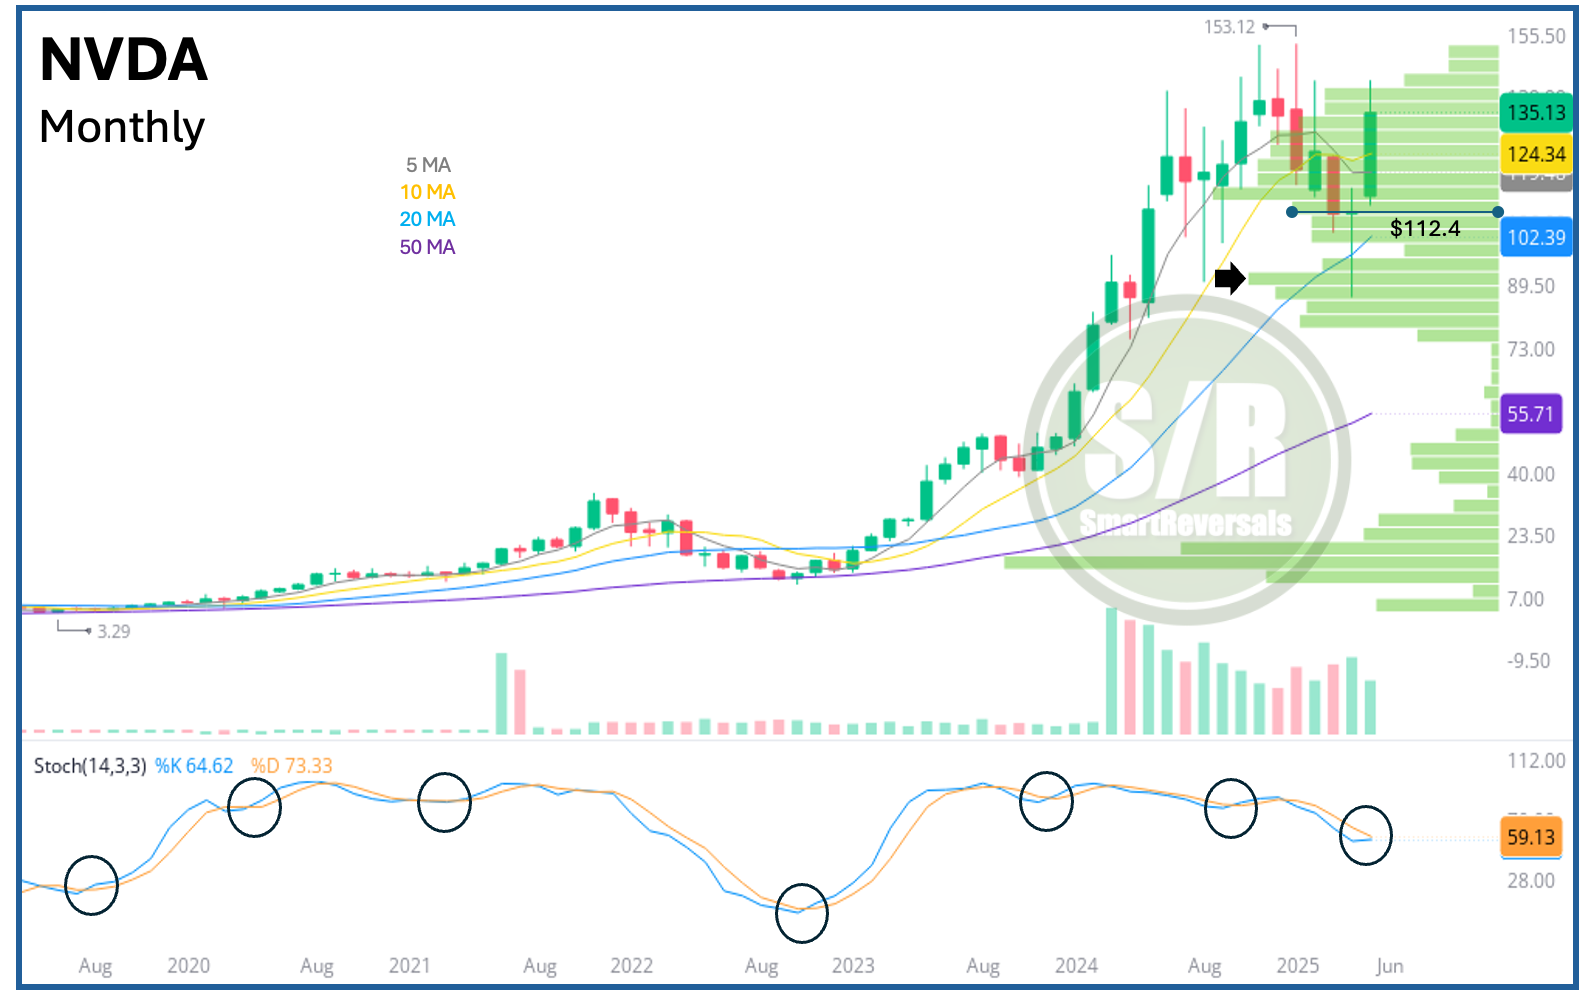Click the $112.4 support level label
Screen dimensions: 1580x990
1425,228
